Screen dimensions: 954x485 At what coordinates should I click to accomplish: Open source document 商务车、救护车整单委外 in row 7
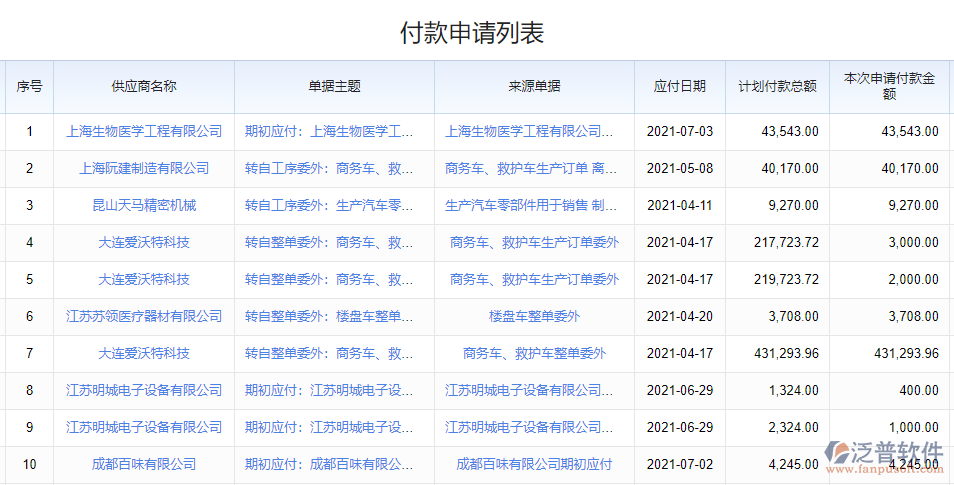[534, 353]
